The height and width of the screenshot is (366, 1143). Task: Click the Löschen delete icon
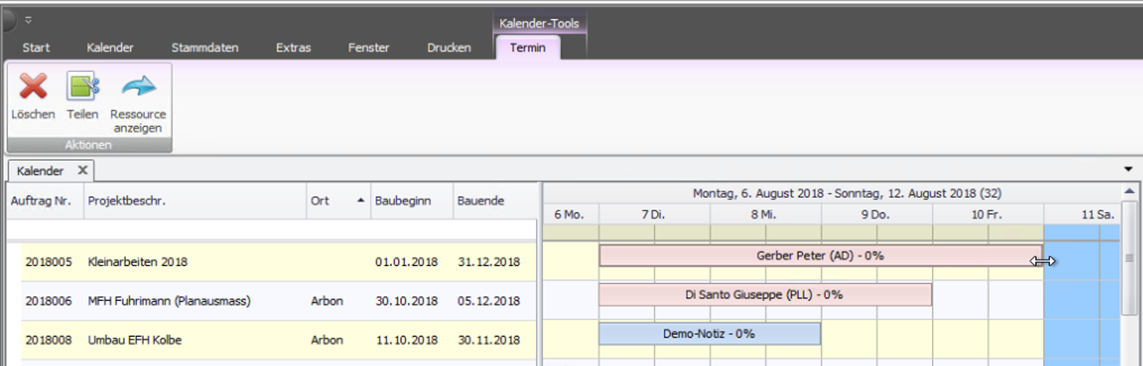[x=33, y=87]
